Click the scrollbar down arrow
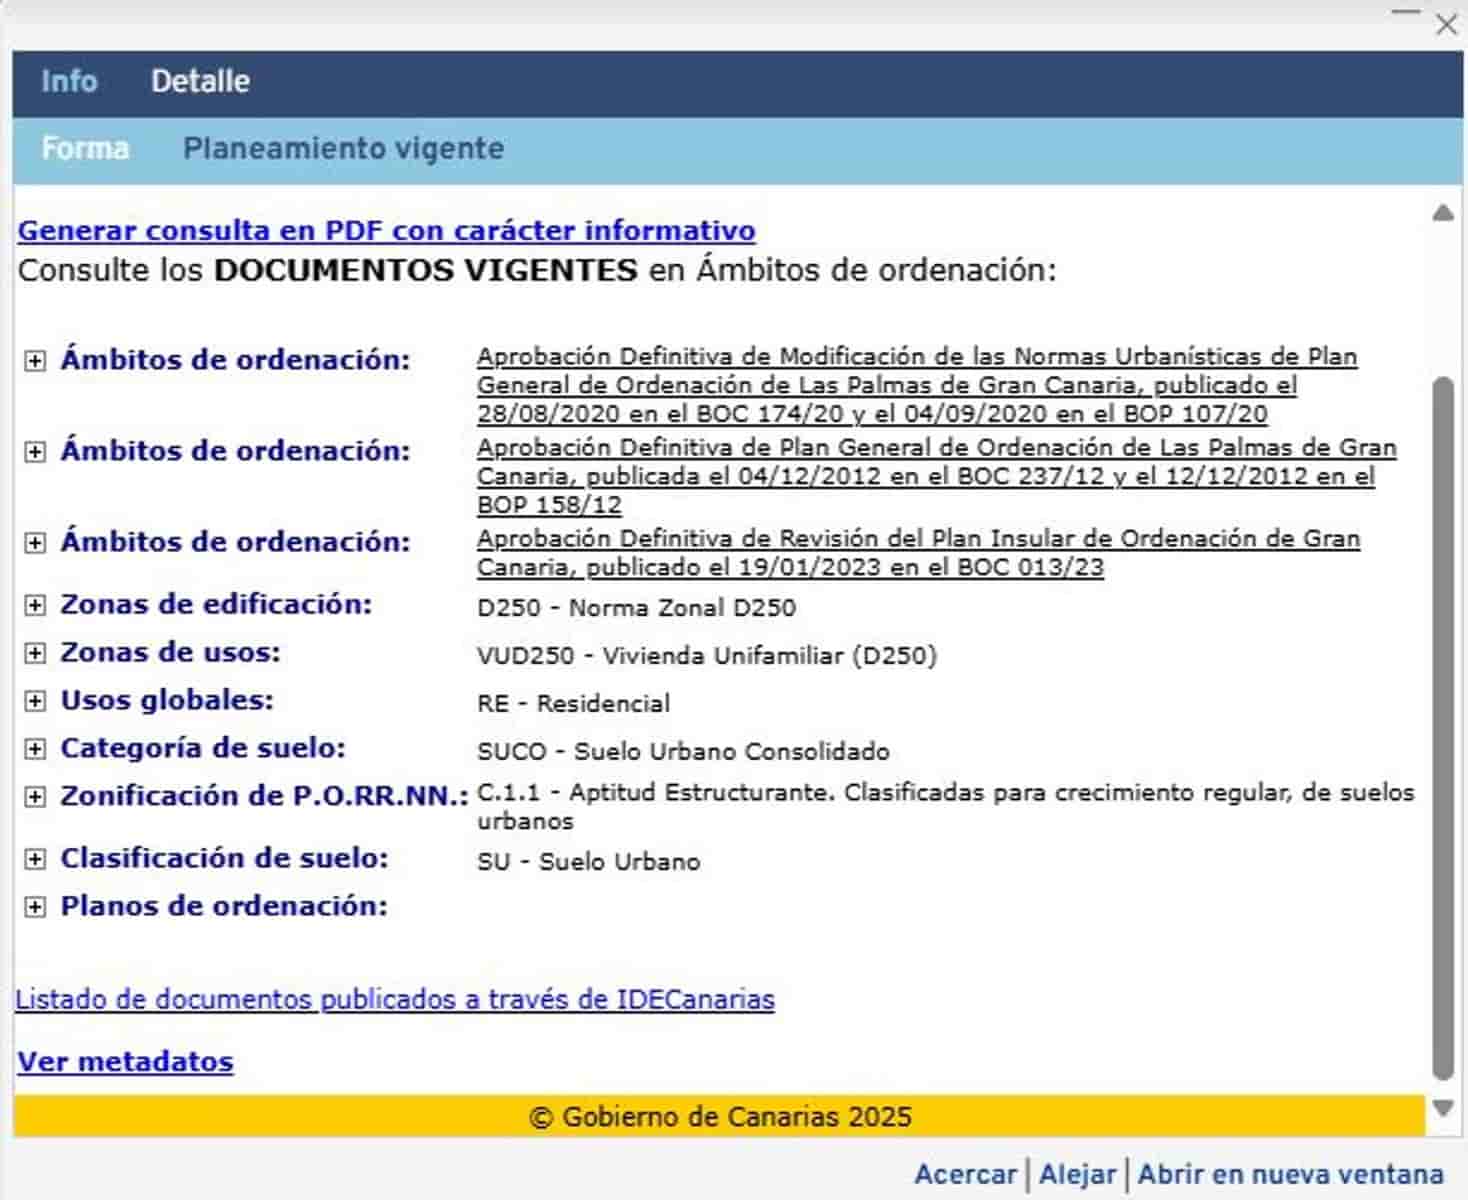This screenshot has width=1468, height=1200. tap(1443, 1108)
